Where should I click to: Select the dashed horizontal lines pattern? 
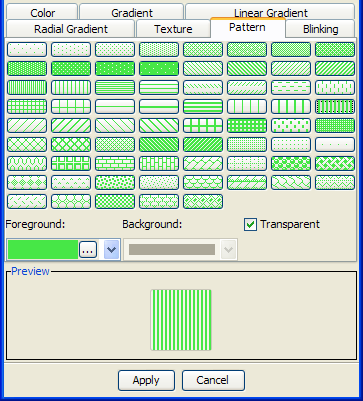(x=291, y=88)
